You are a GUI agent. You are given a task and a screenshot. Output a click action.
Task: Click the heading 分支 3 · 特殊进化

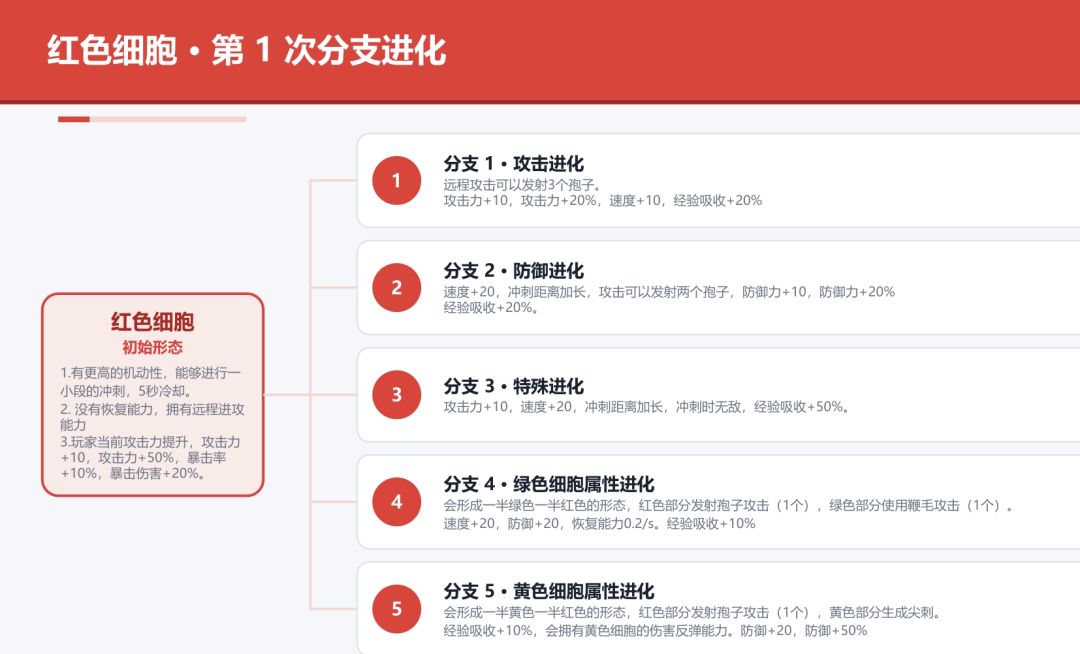click(514, 386)
